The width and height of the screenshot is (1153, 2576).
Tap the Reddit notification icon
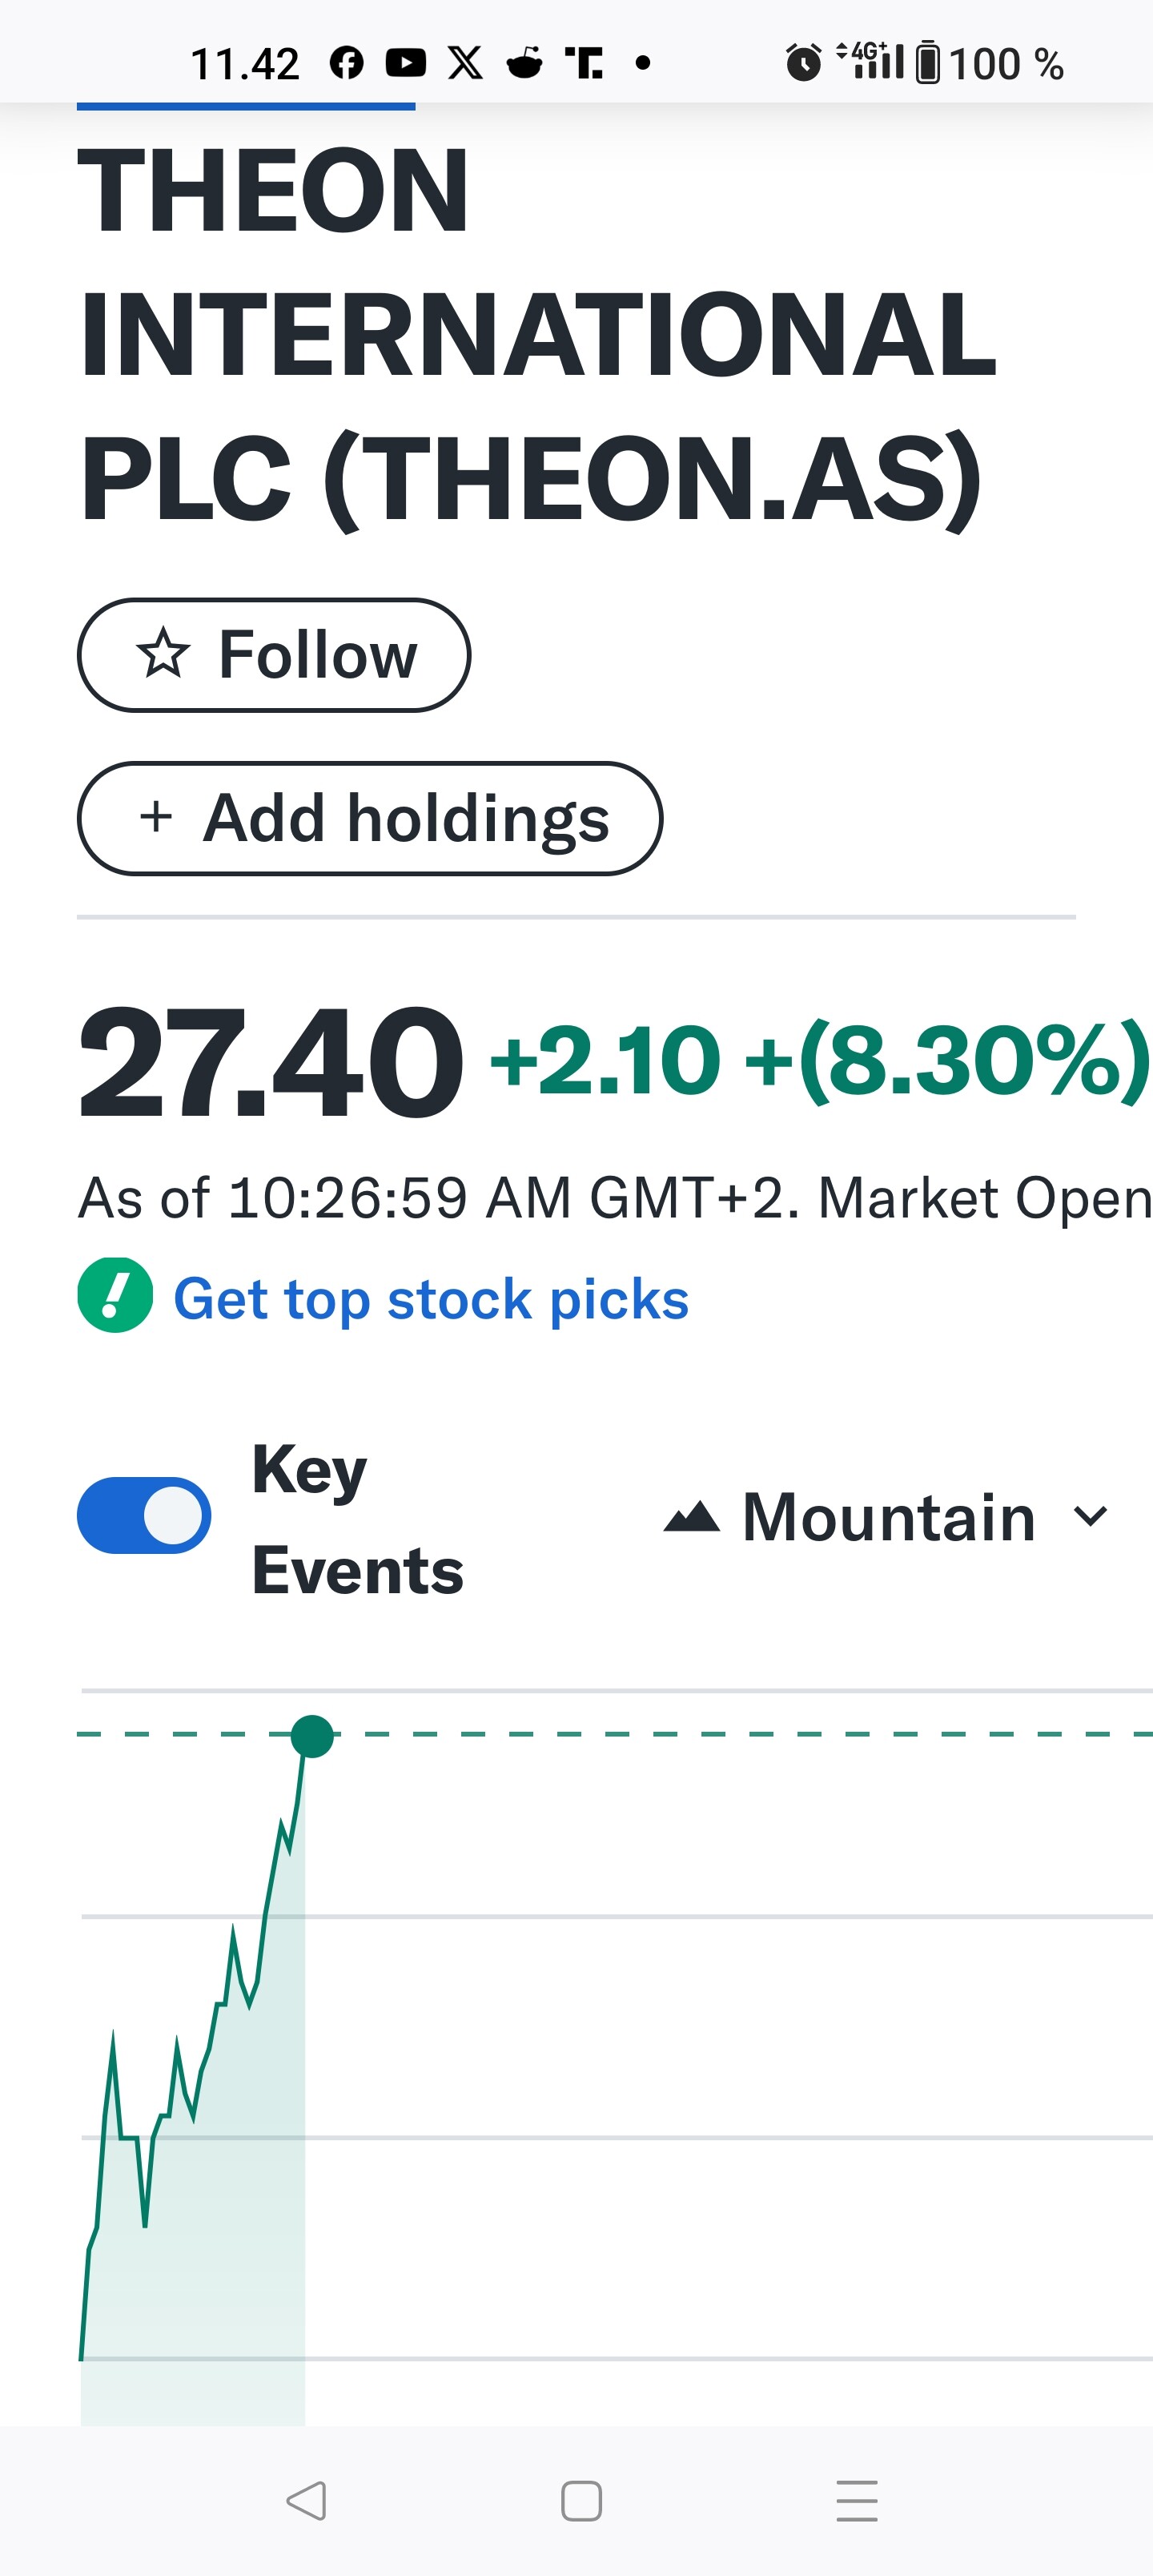(x=524, y=64)
